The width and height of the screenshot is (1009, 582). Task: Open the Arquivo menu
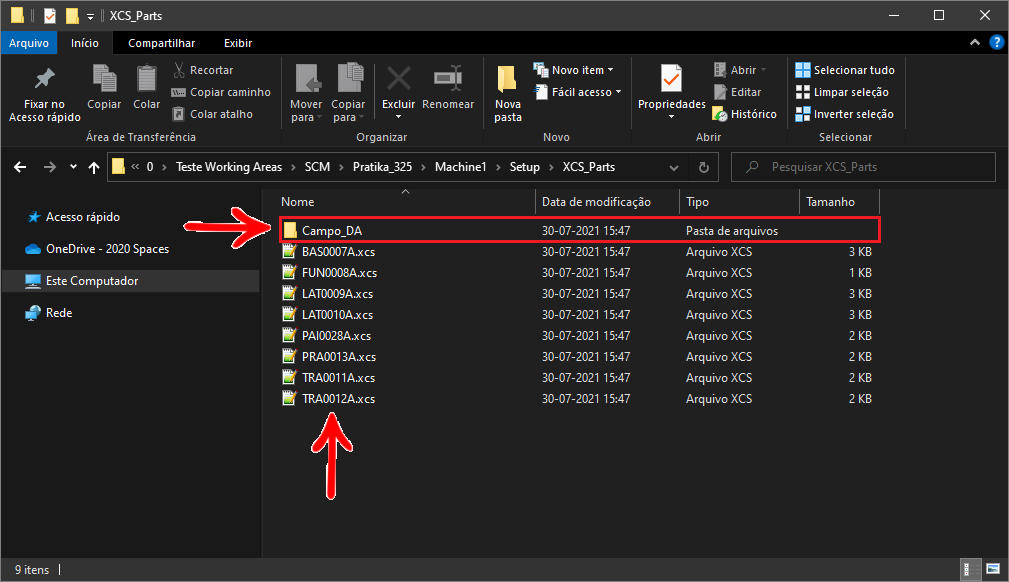(x=29, y=43)
